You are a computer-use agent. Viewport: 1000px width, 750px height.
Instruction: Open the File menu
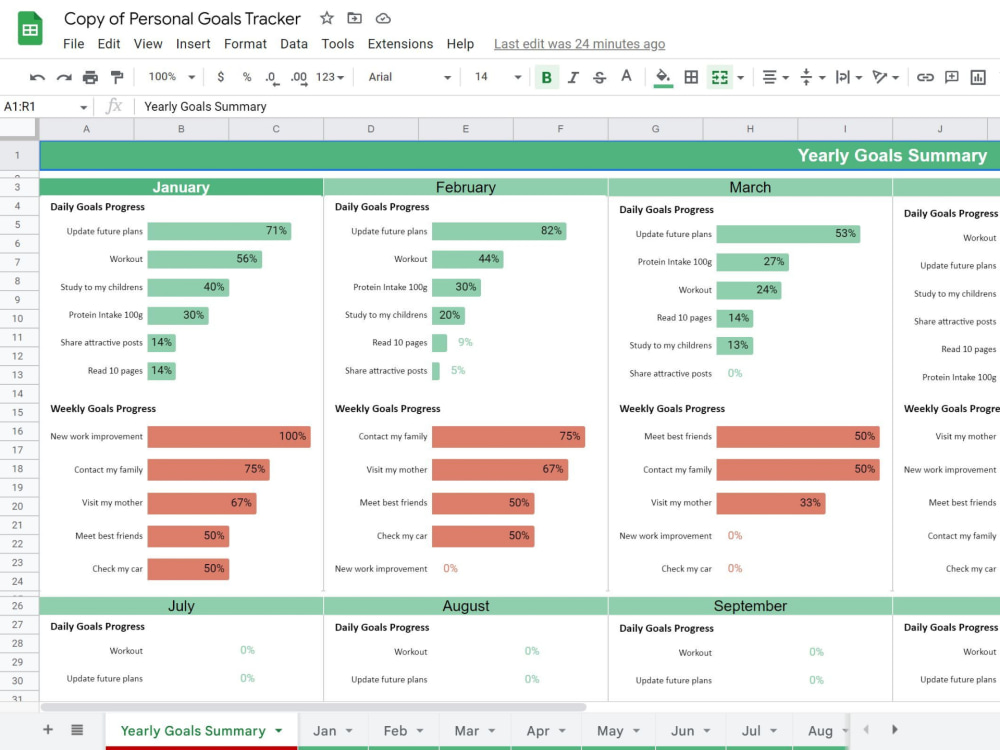point(73,44)
